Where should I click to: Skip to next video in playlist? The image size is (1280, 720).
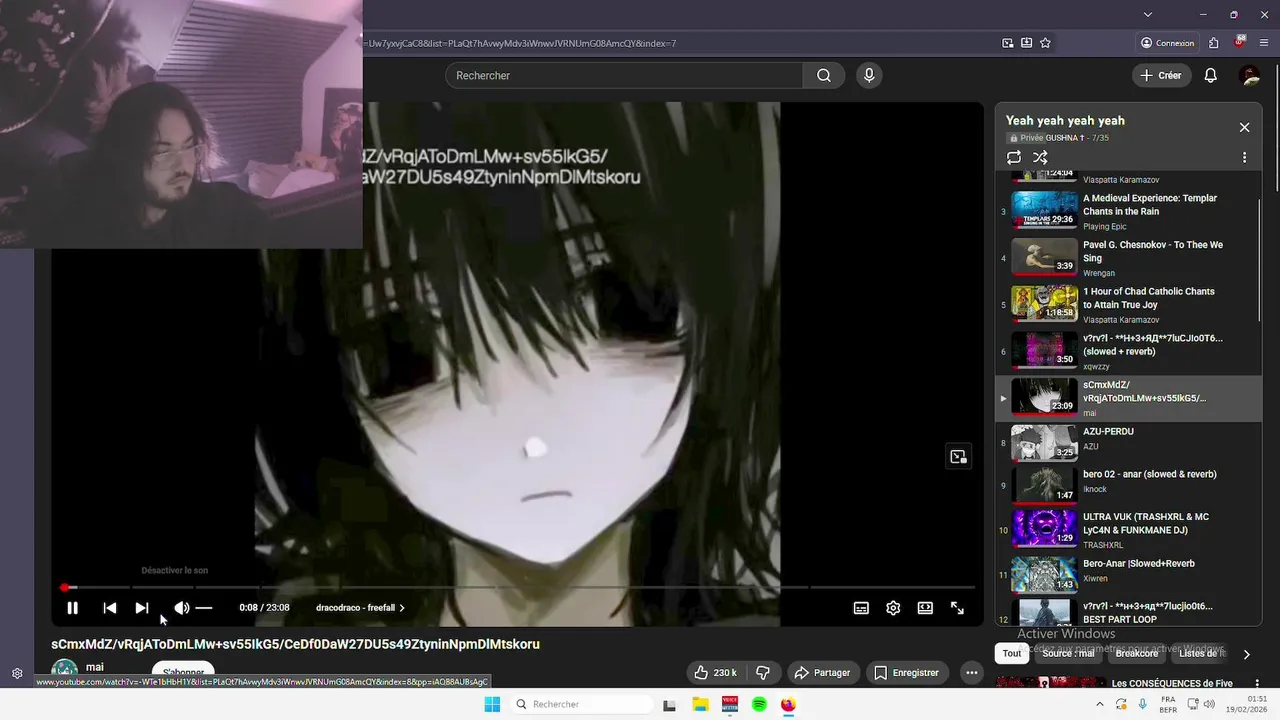click(x=142, y=608)
